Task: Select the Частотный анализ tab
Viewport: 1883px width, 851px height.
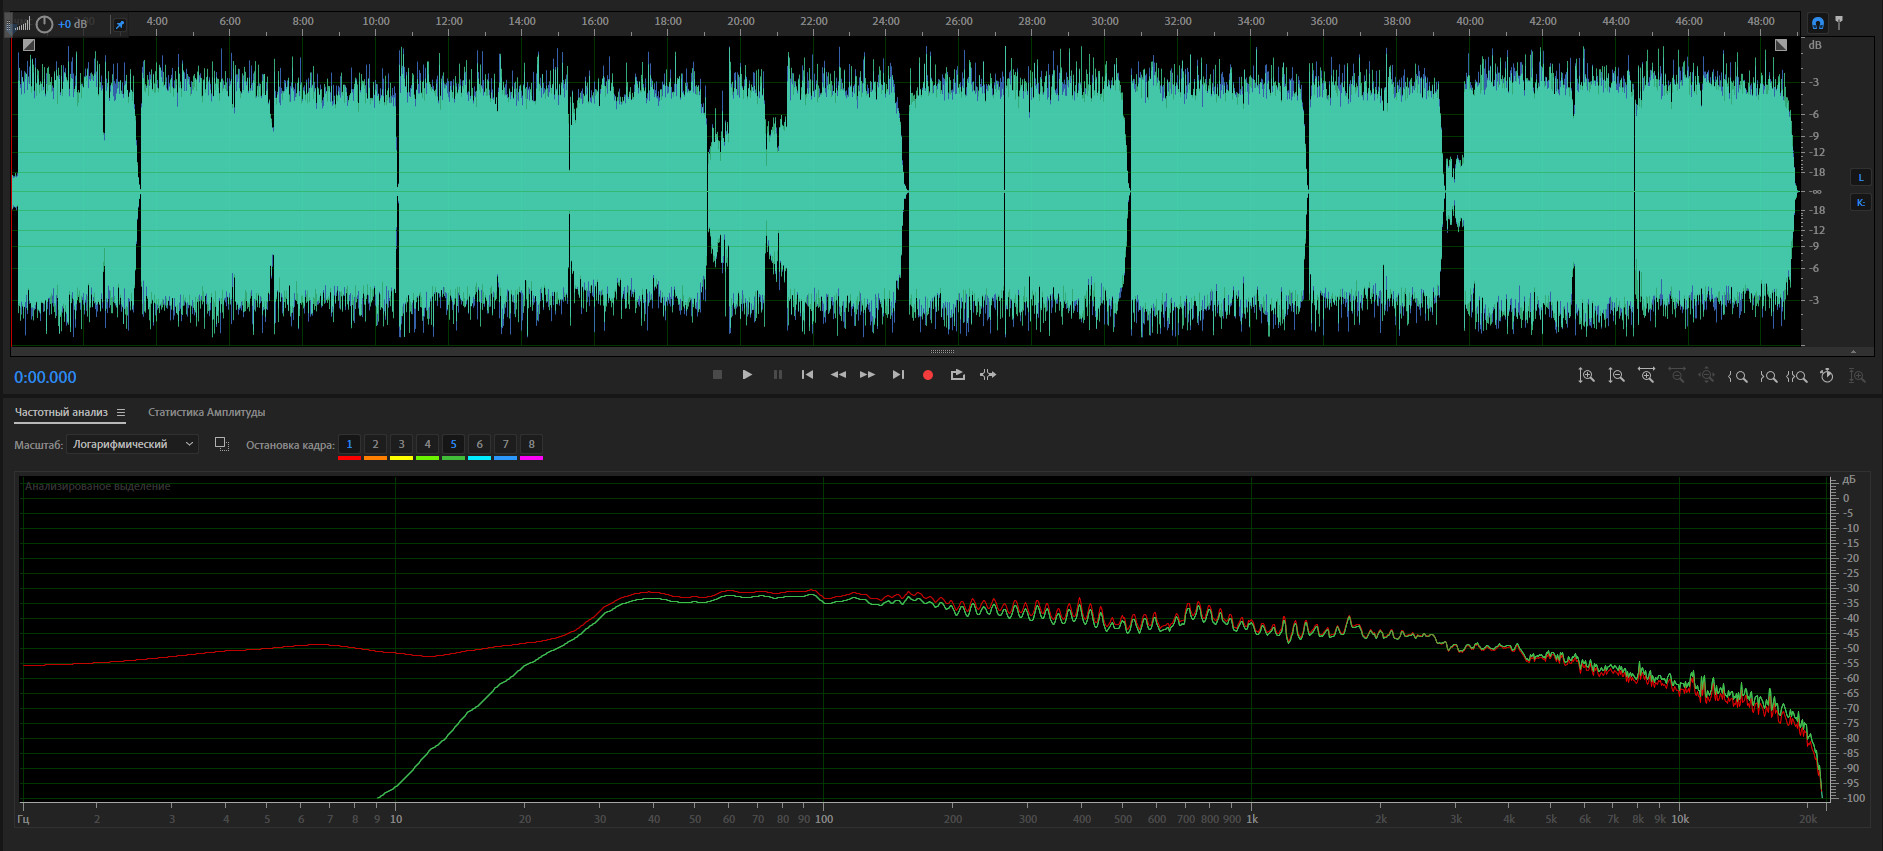Action: [61, 413]
